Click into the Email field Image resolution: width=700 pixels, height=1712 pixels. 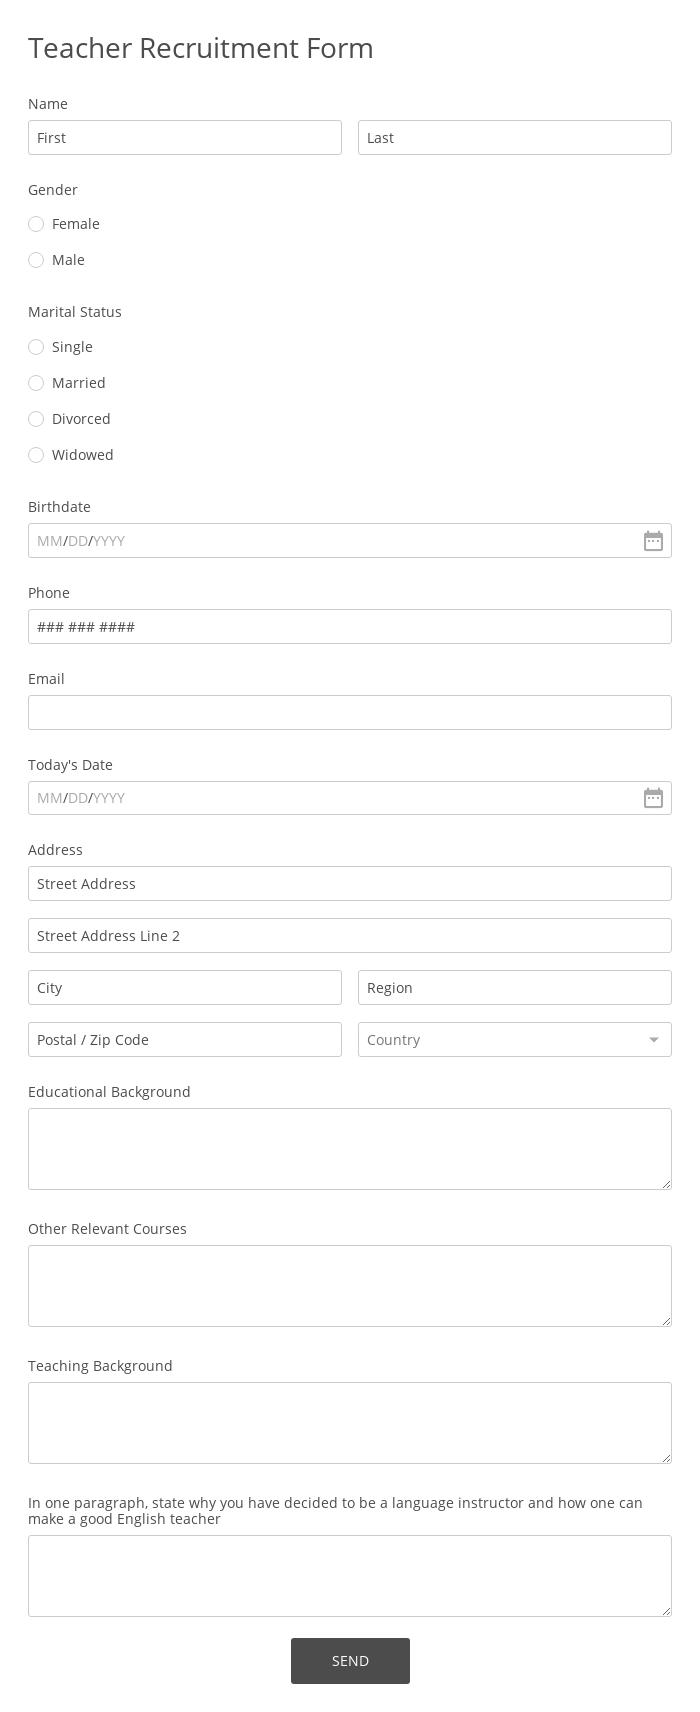[349, 713]
